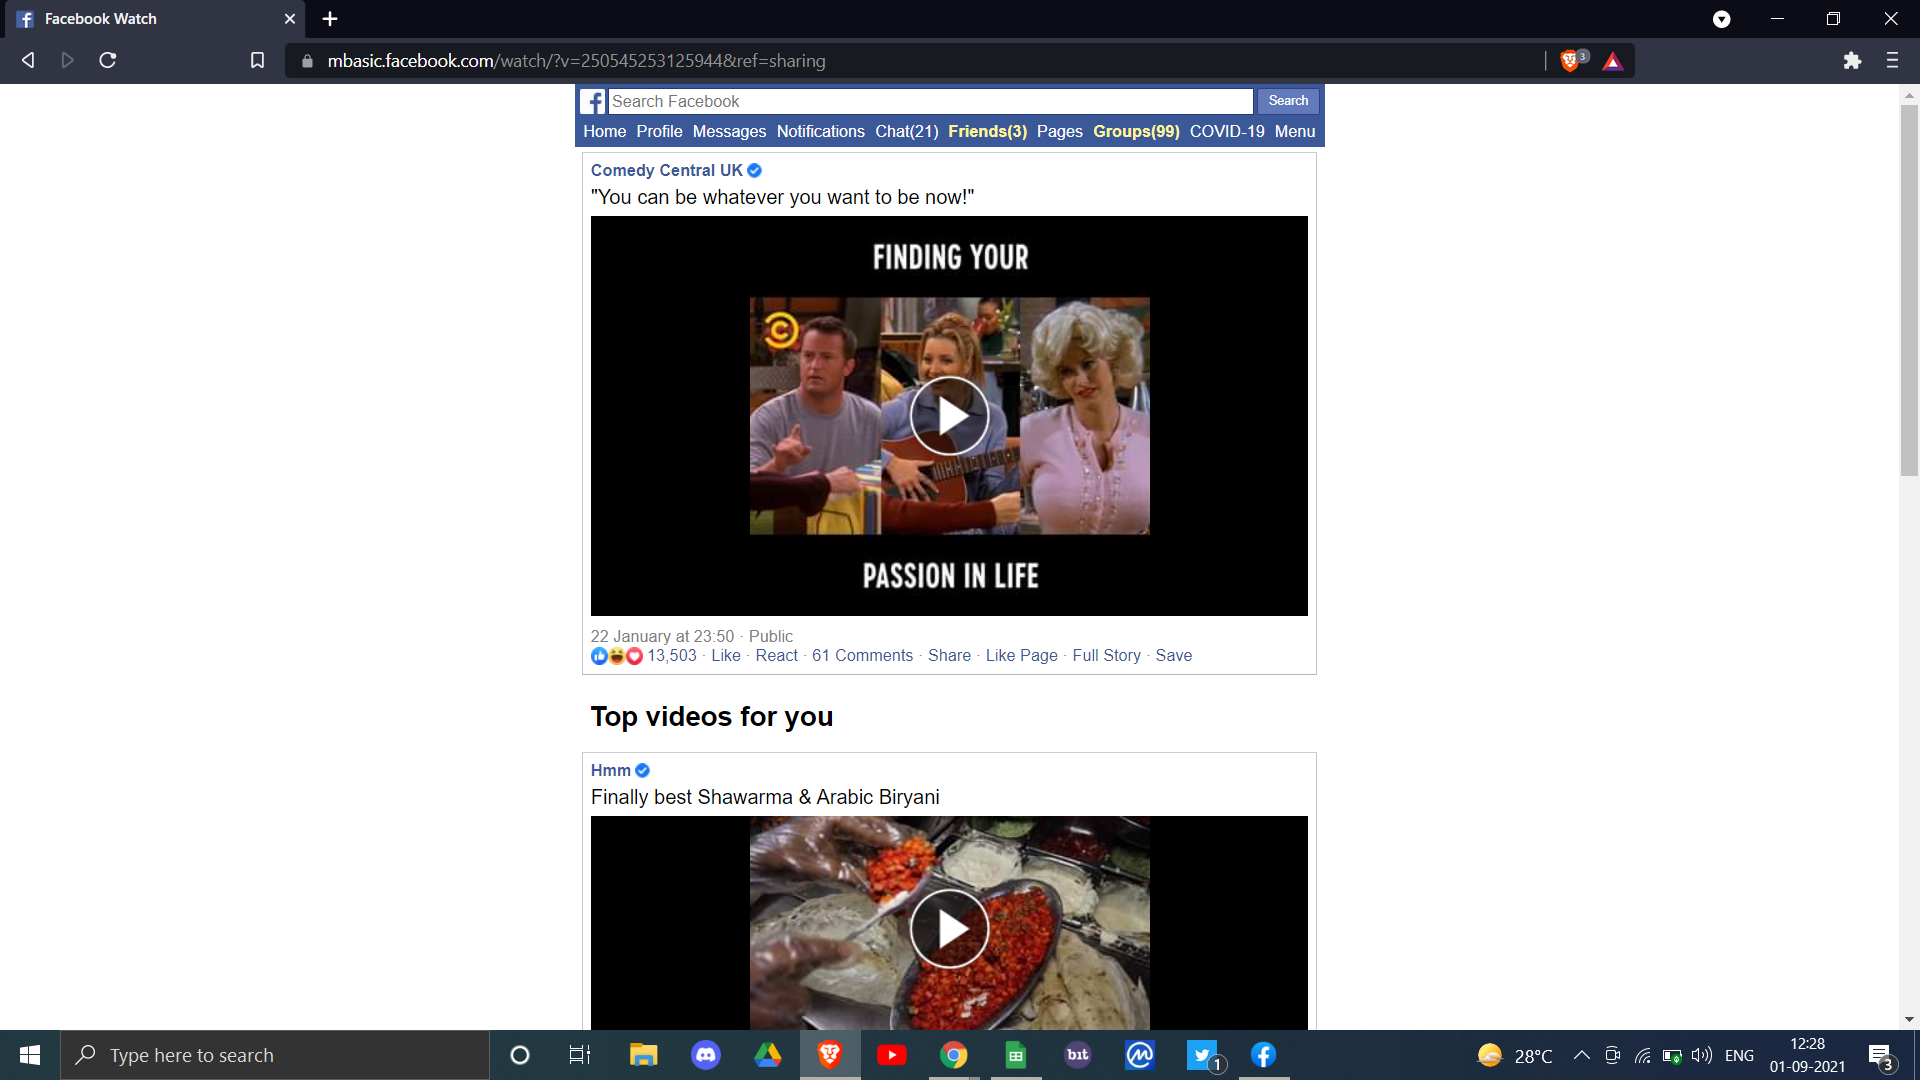Click the Like Page option on Comedy Central post

pyautogui.click(x=1022, y=655)
